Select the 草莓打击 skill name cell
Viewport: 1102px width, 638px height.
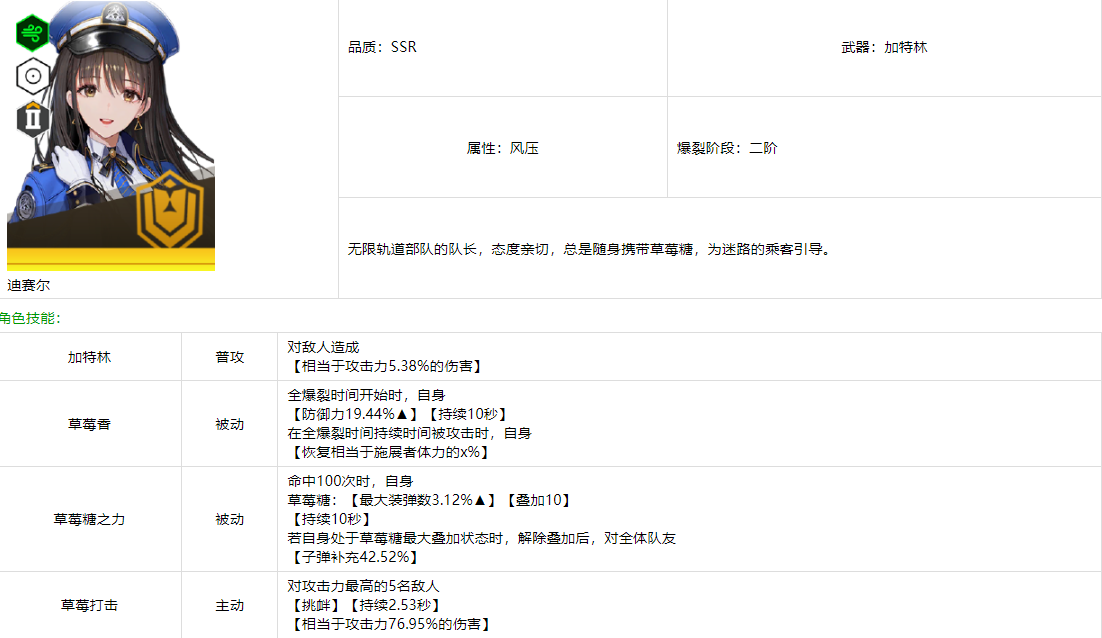pyautogui.click(x=90, y=605)
